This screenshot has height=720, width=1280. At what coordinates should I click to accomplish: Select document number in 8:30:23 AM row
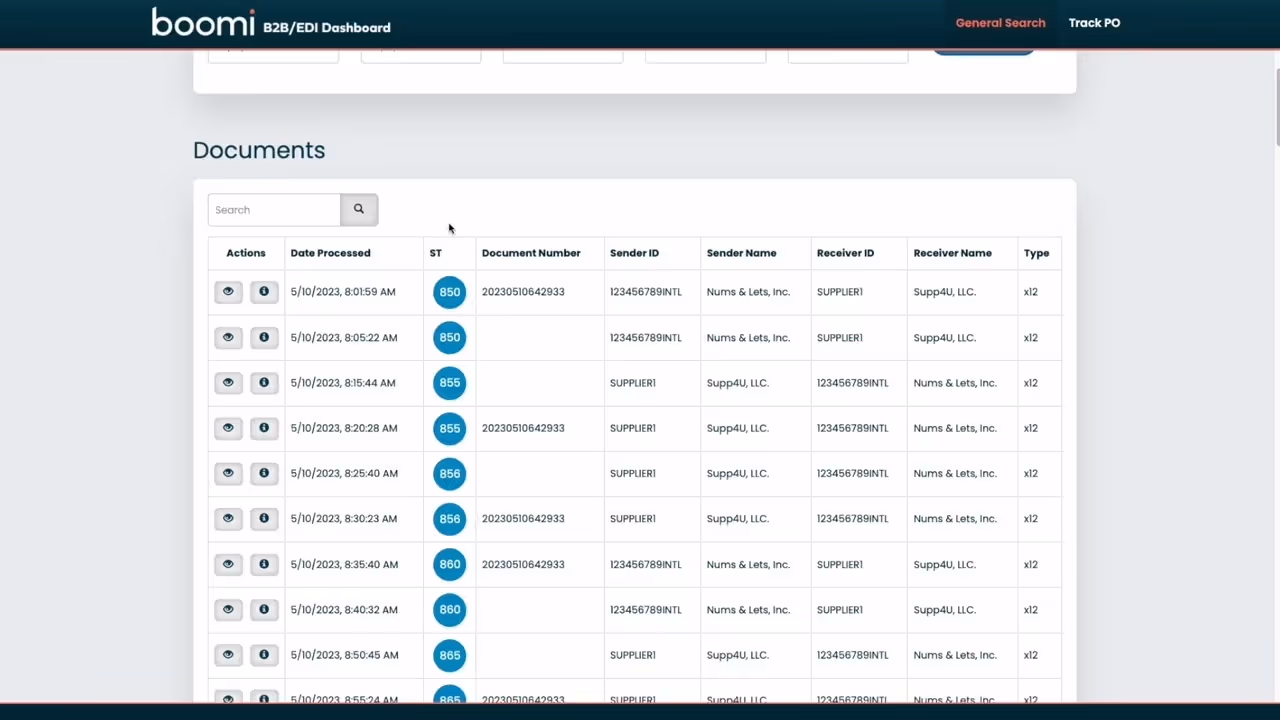click(523, 519)
